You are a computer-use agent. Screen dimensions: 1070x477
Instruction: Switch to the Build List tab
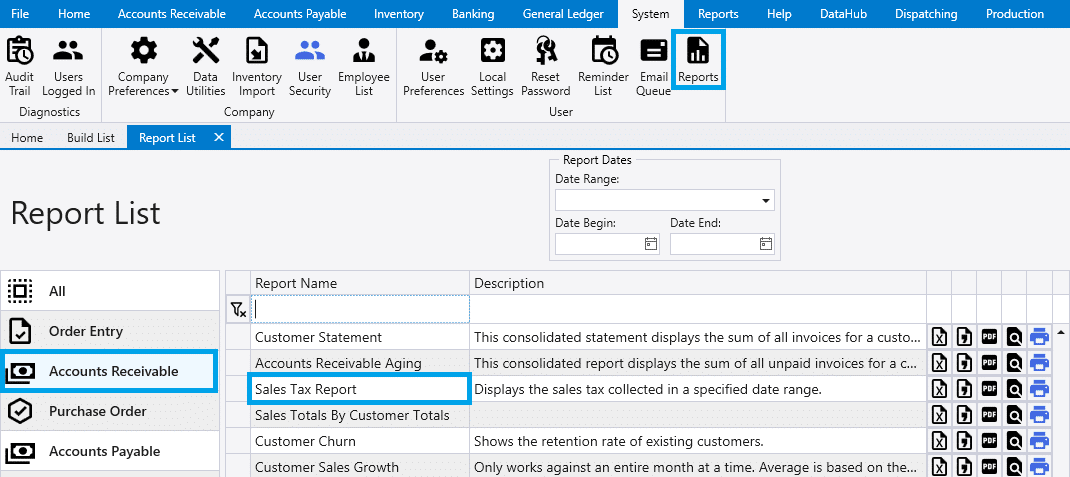click(x=91, y=138)
